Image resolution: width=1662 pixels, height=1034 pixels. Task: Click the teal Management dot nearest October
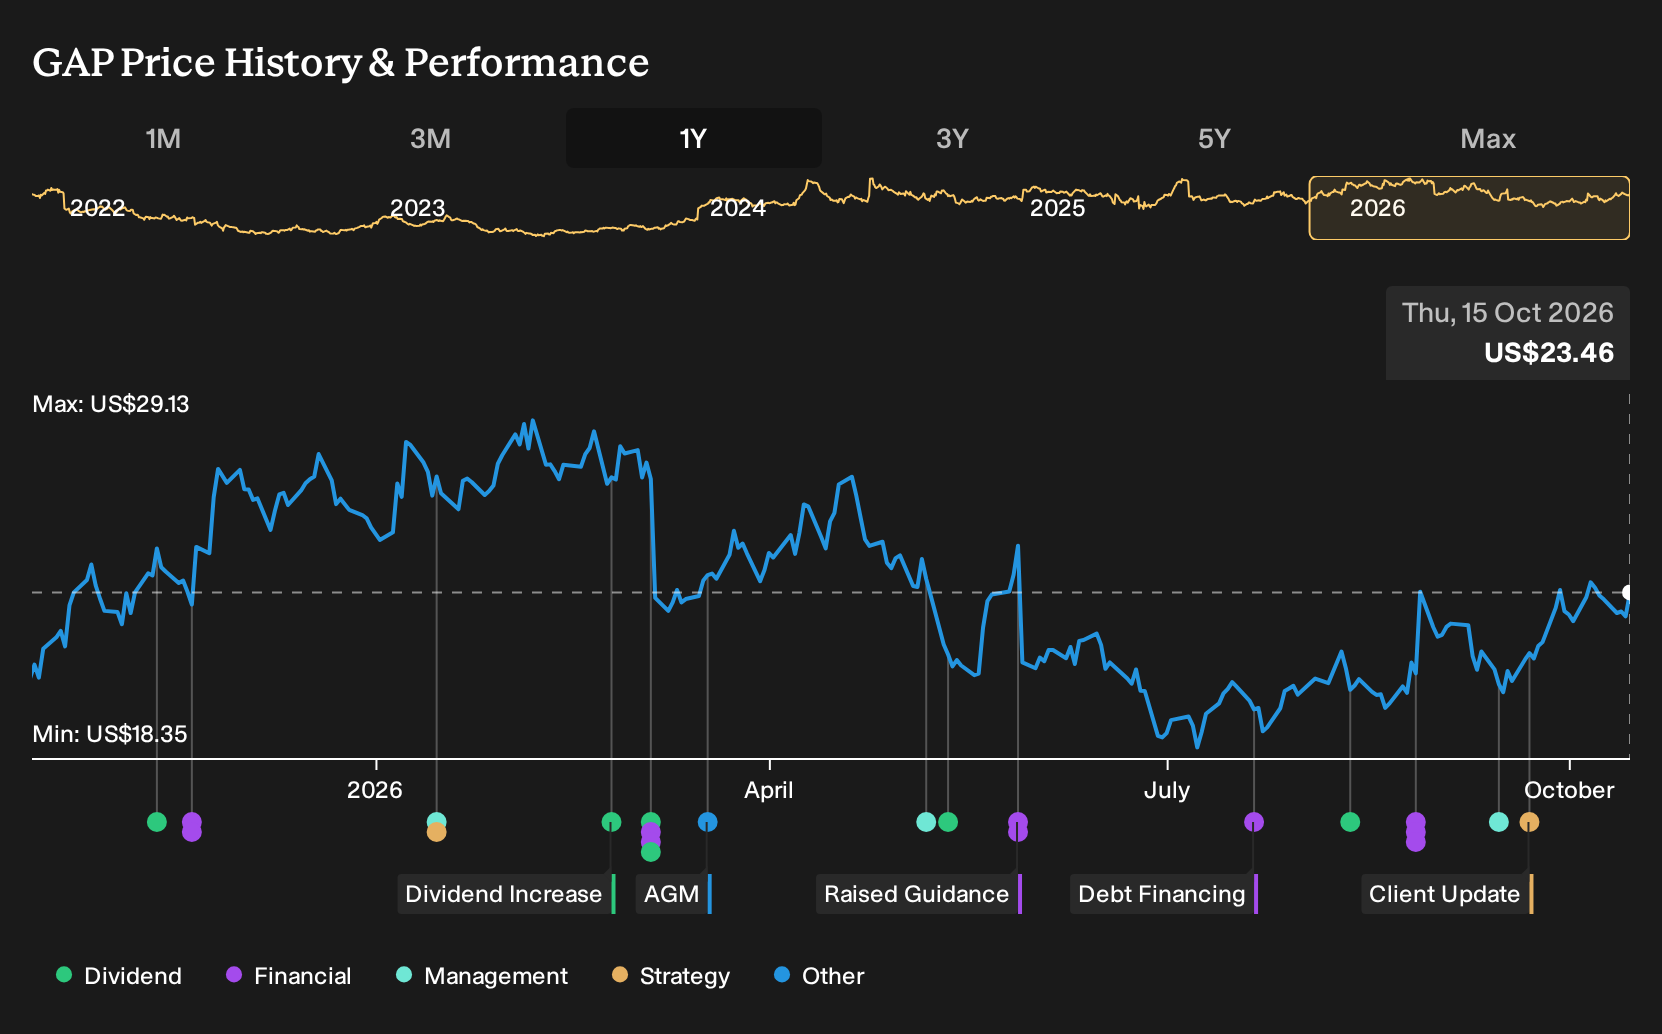[x=1499, y=822]
